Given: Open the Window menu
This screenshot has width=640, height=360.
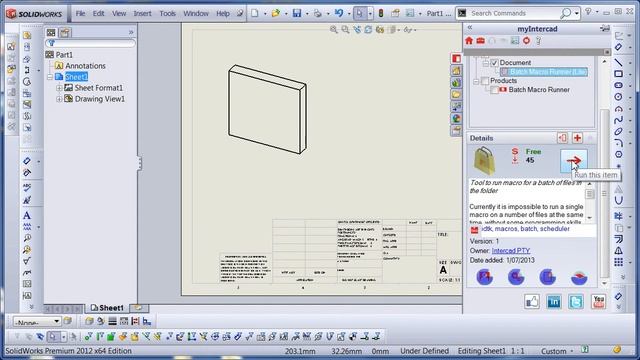Looking at the screenshot, I should click(196, 13).
